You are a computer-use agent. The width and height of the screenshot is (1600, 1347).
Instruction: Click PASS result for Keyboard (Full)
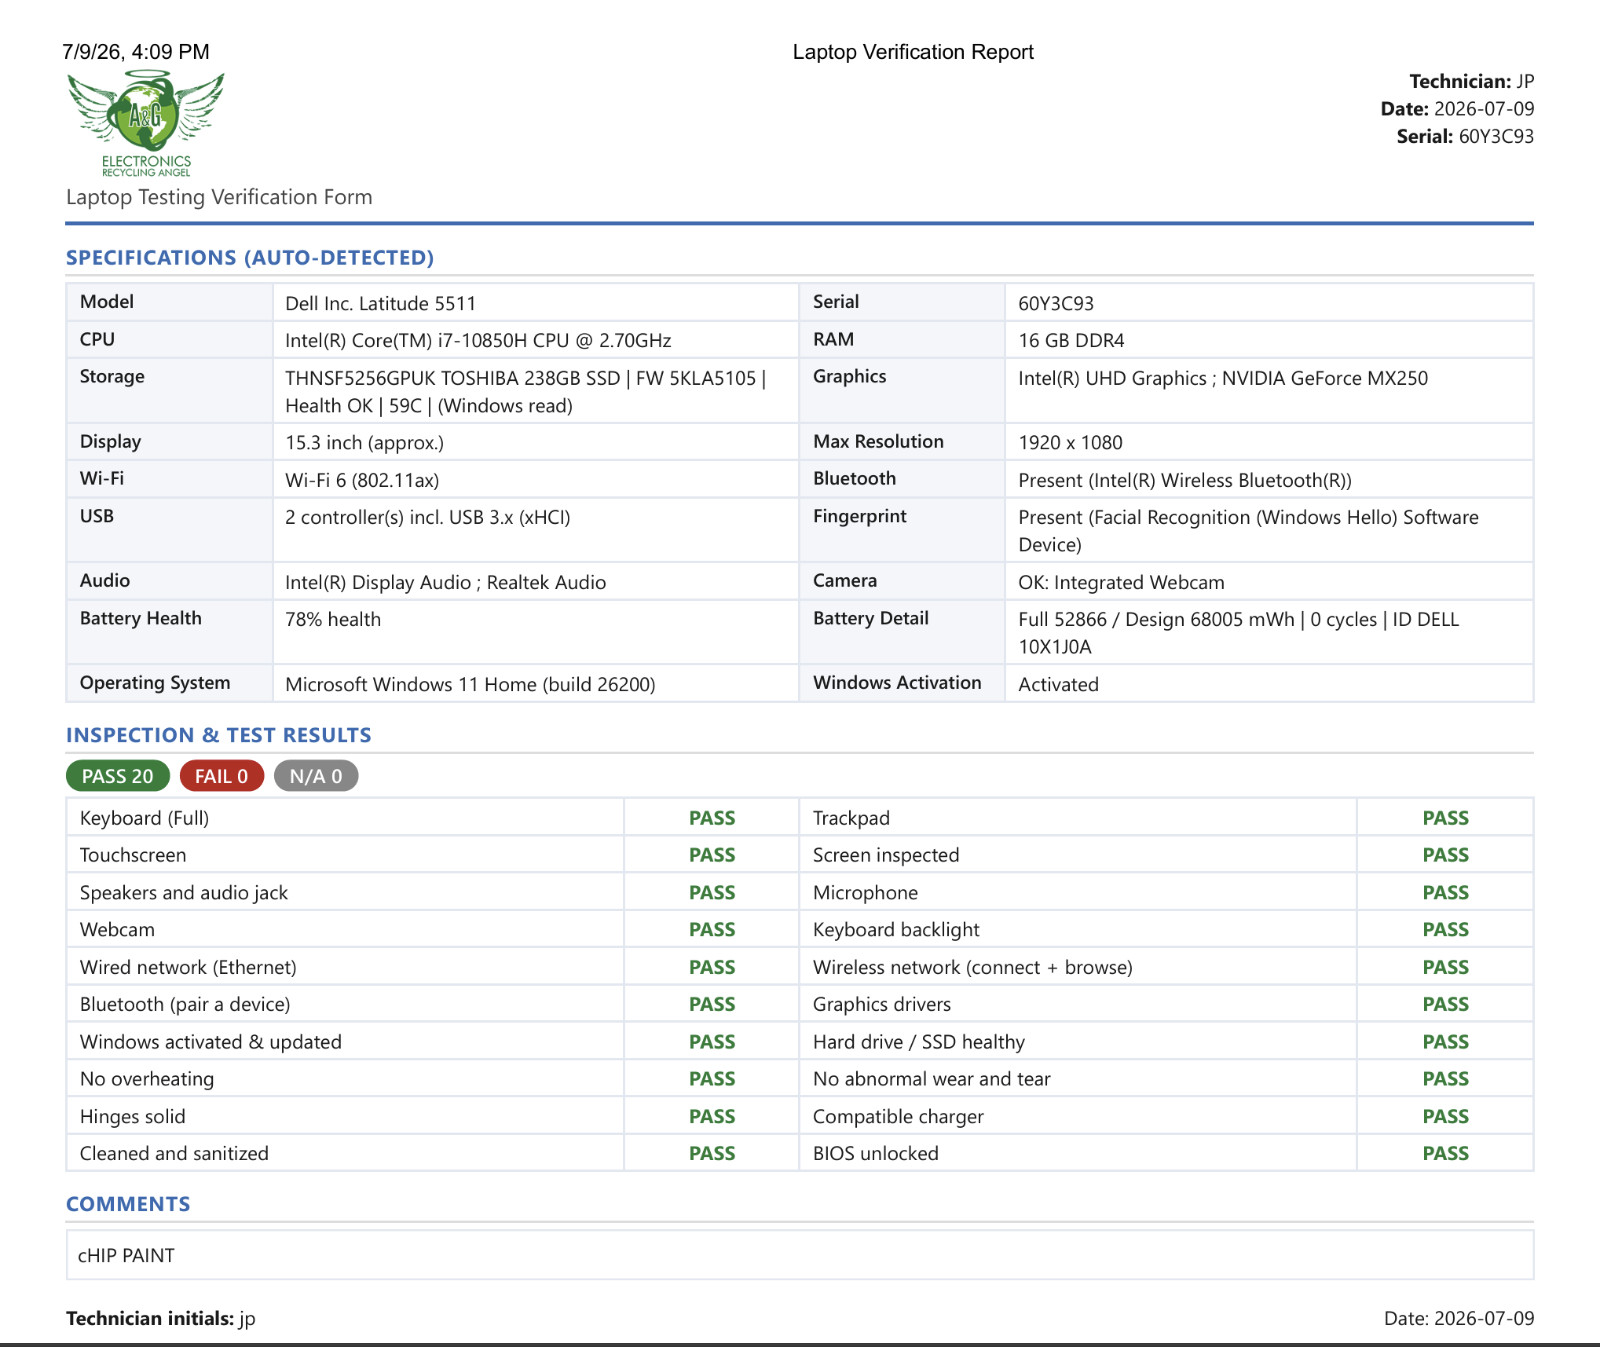click(x=712, y=818)
